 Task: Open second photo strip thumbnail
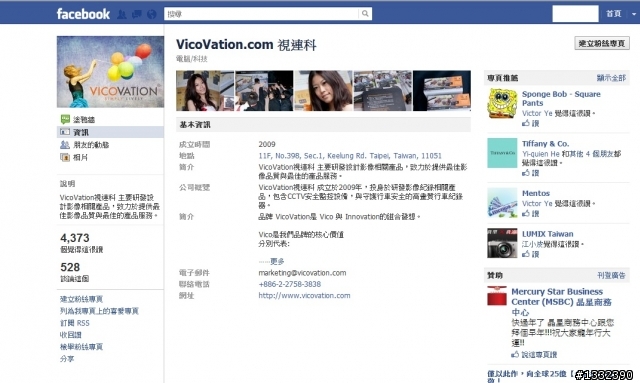tap(264, 91)
